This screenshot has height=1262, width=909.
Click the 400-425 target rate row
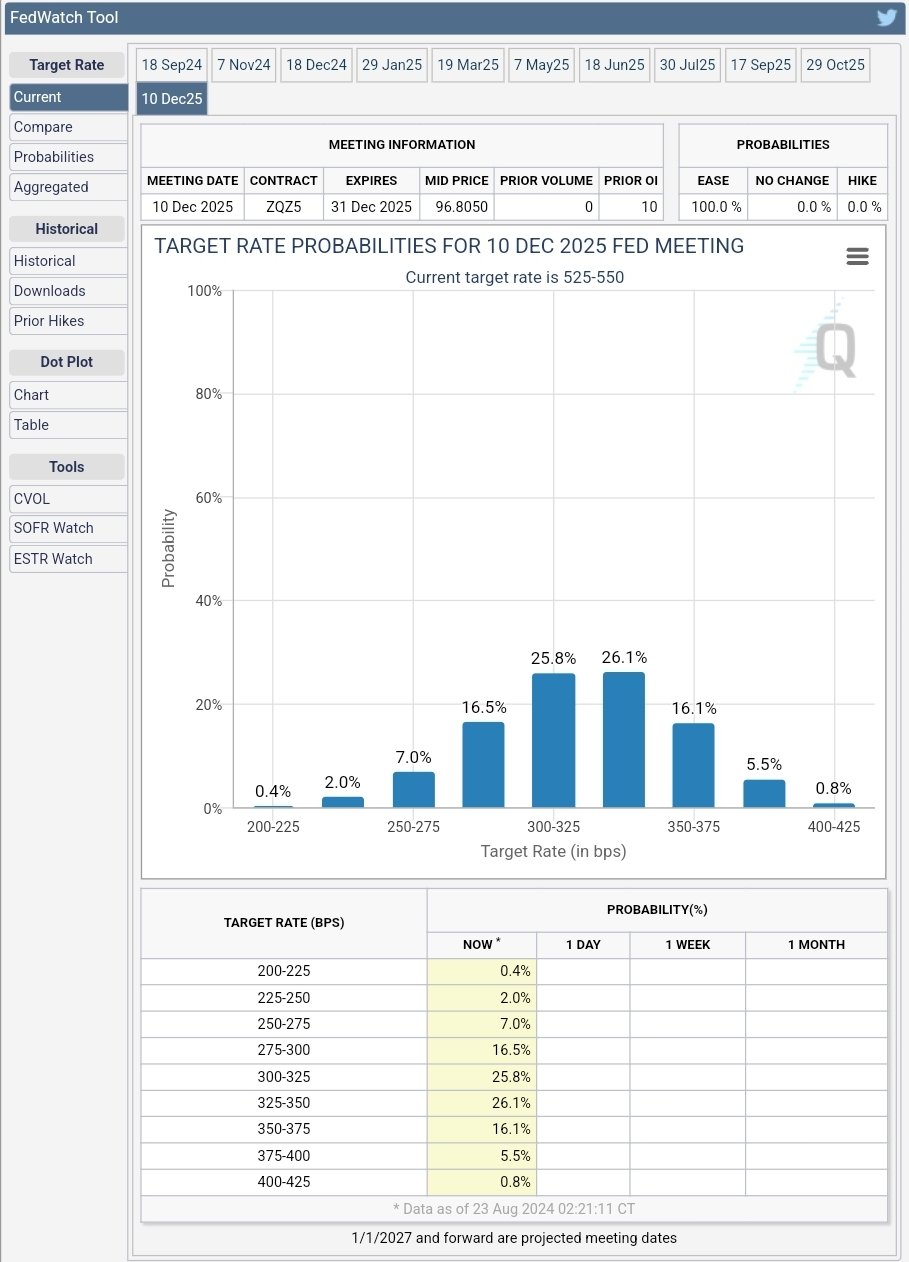[514, 1182]
